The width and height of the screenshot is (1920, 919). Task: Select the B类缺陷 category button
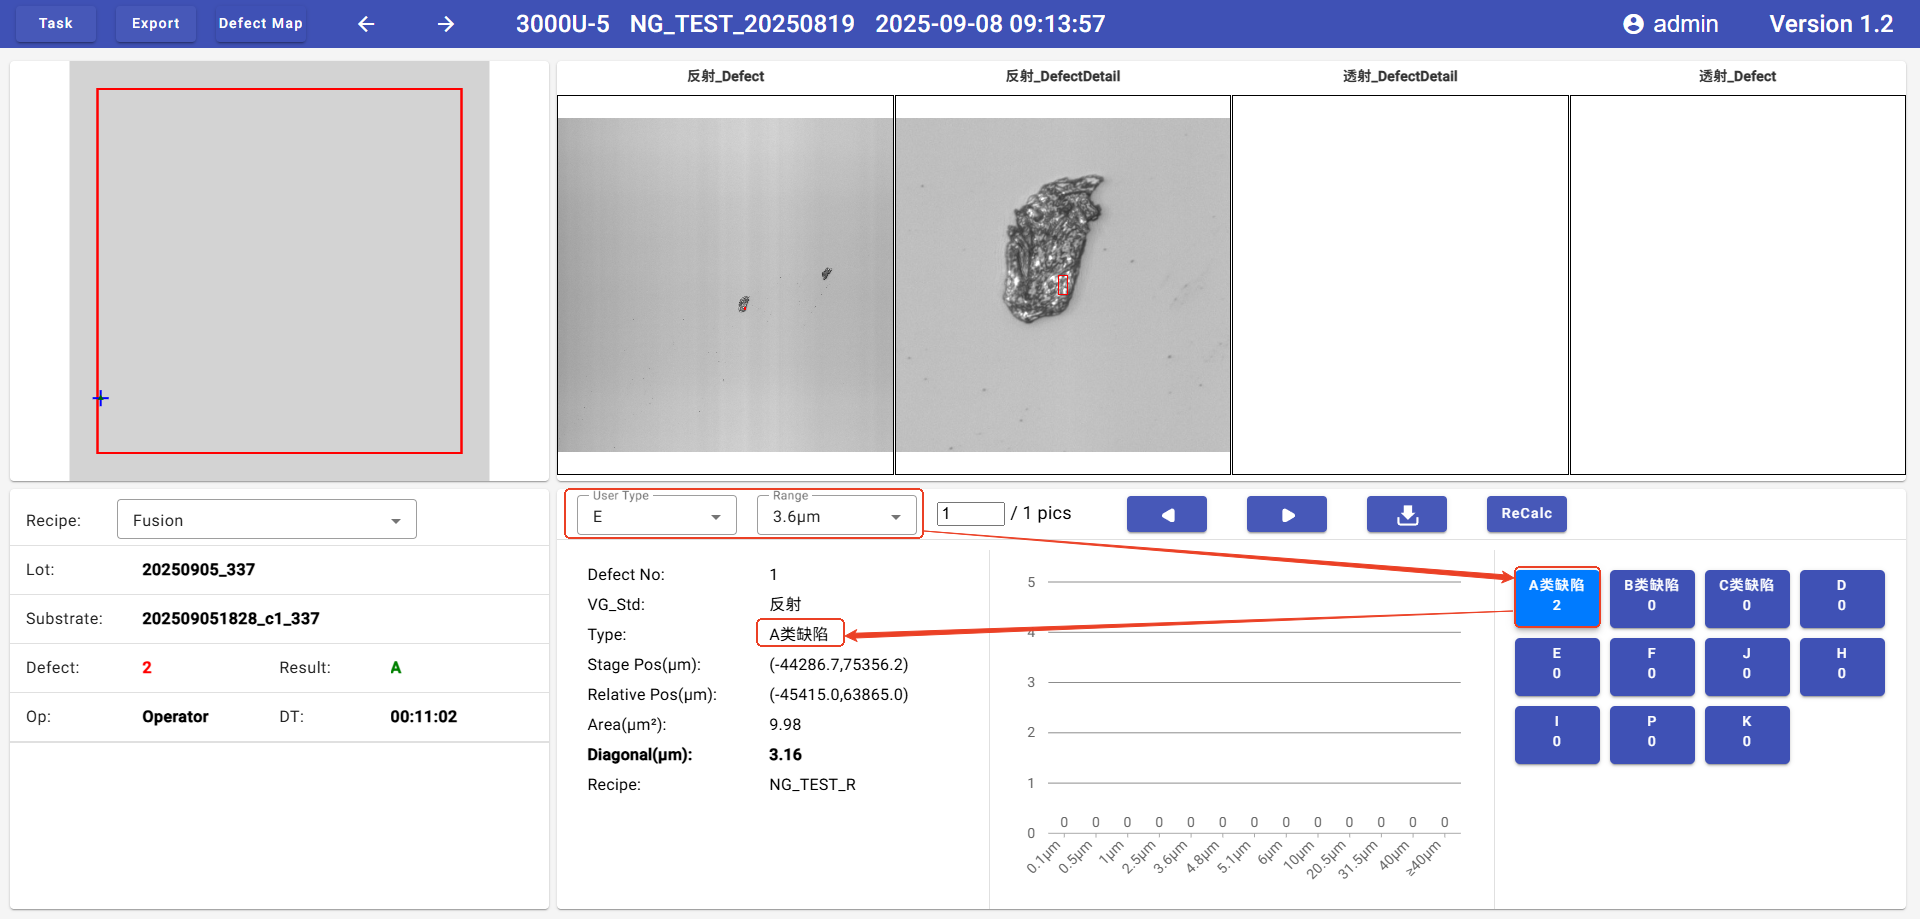(1651, 596)
